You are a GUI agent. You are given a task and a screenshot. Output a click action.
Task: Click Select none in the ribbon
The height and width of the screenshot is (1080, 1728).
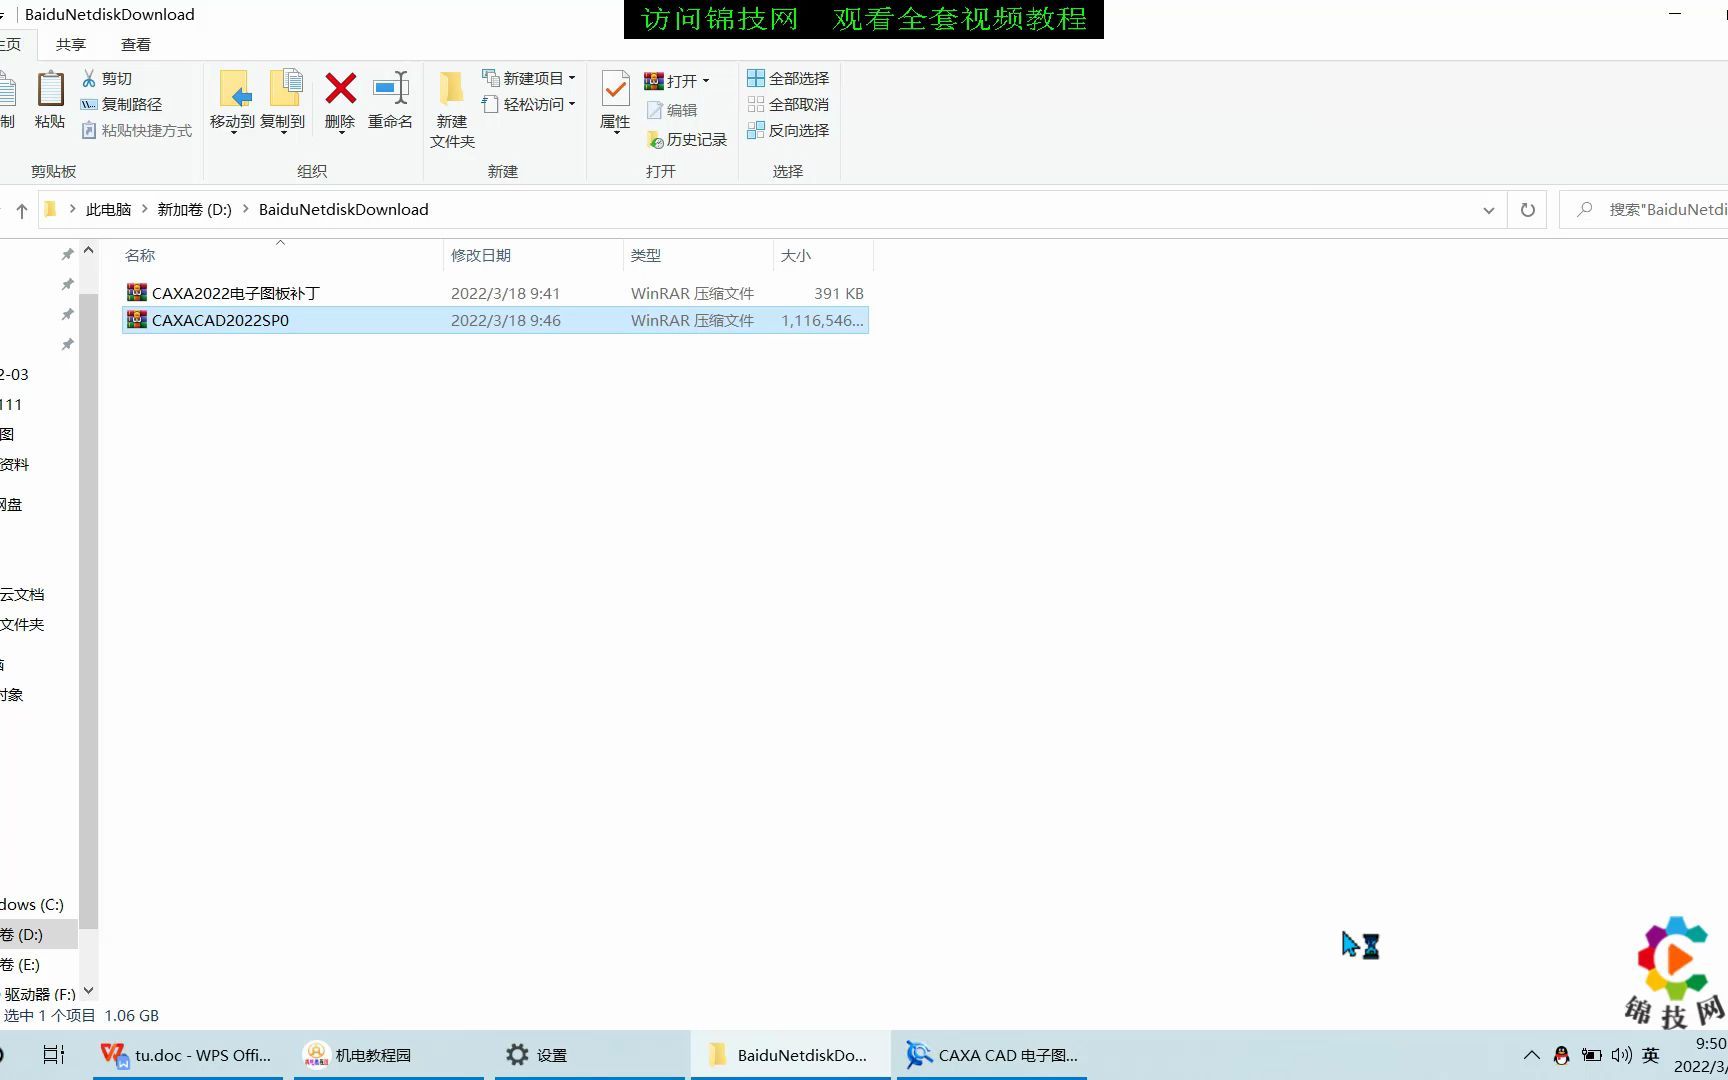click(788, 104)
